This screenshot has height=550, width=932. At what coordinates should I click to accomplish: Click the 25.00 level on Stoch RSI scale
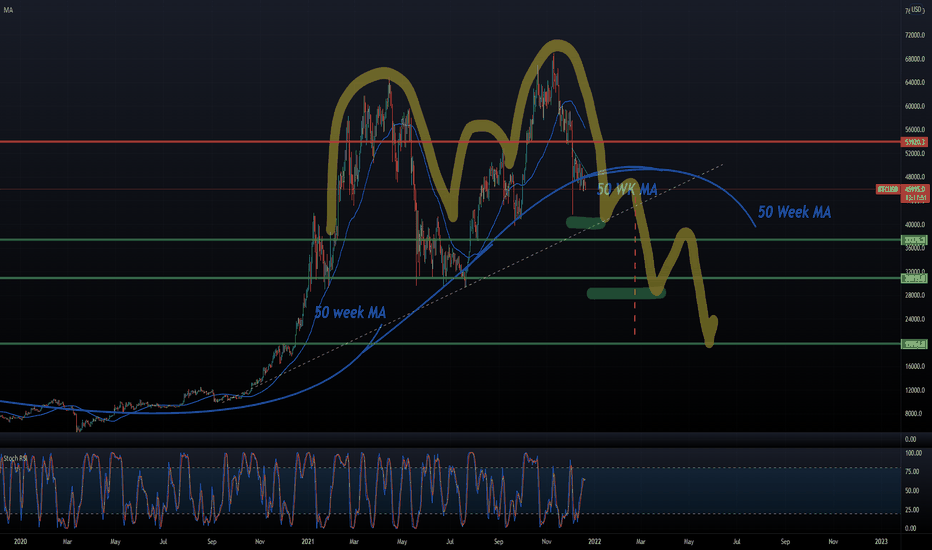tap(912, 510)
